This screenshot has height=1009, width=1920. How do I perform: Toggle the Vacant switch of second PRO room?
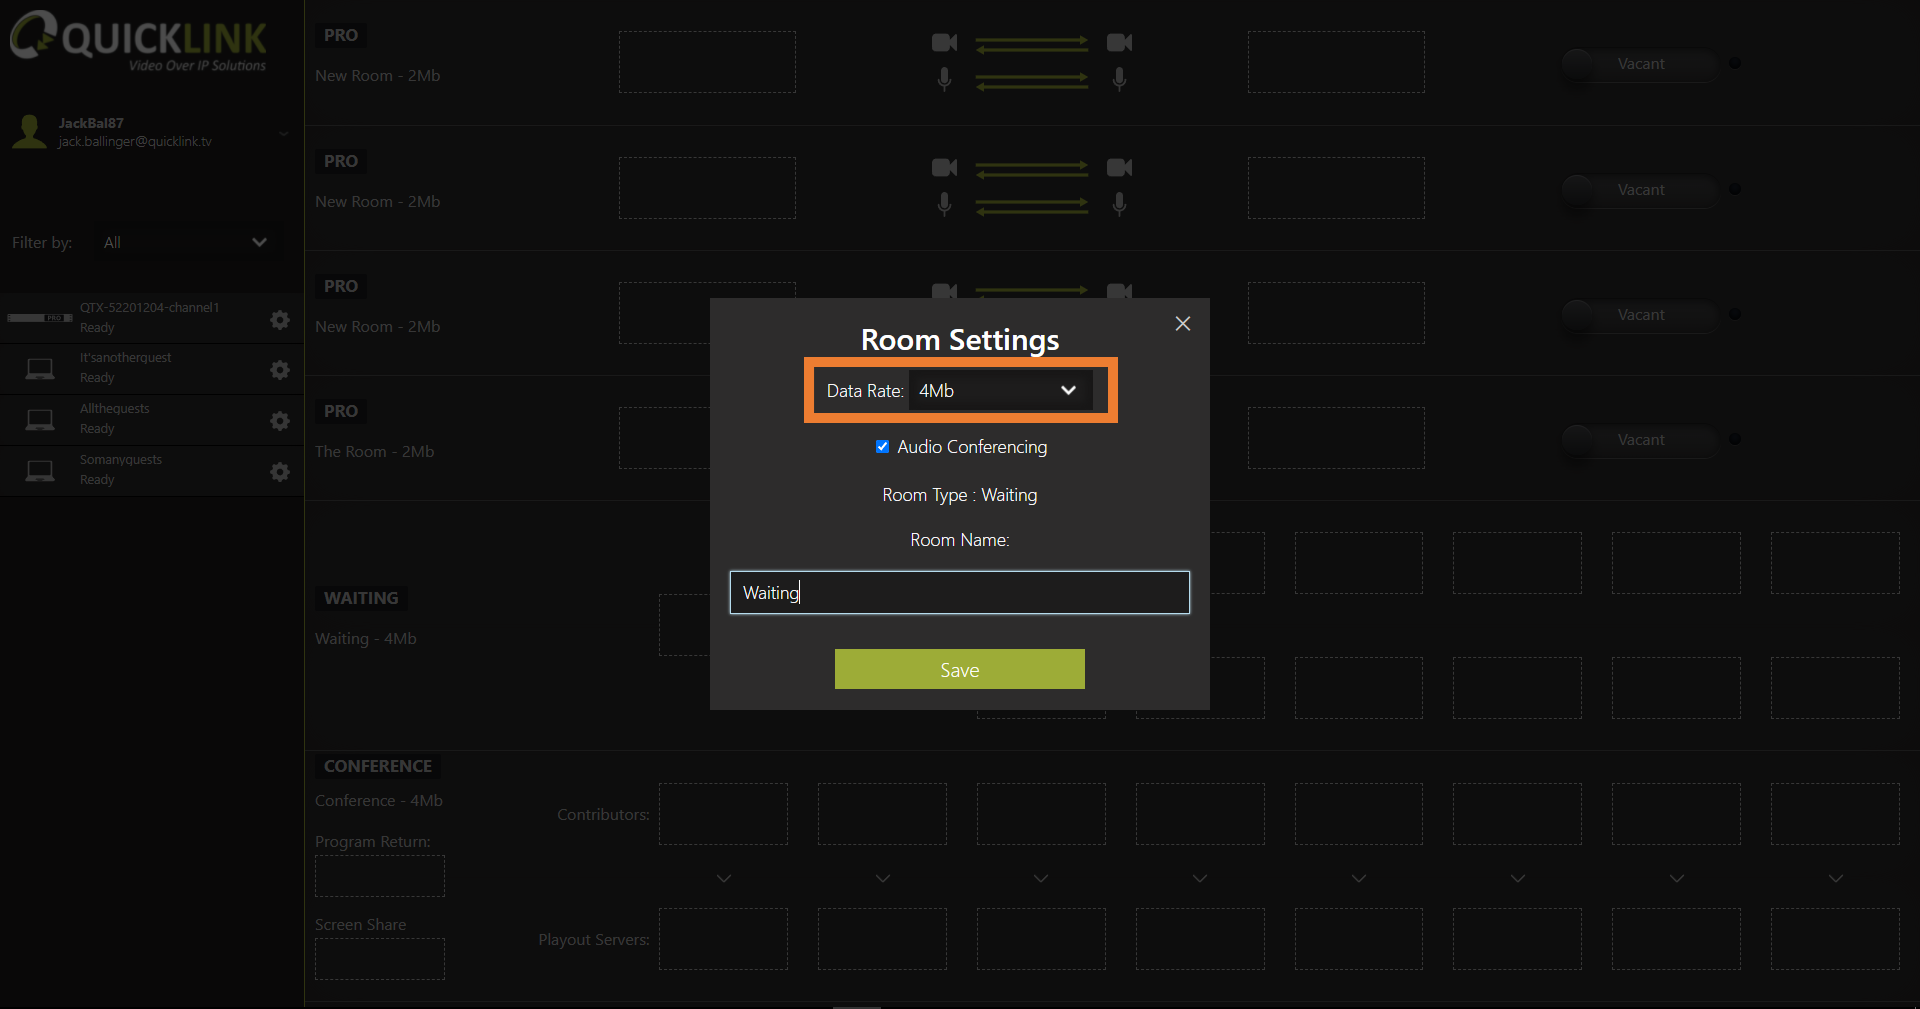[x=1638, y=190]
